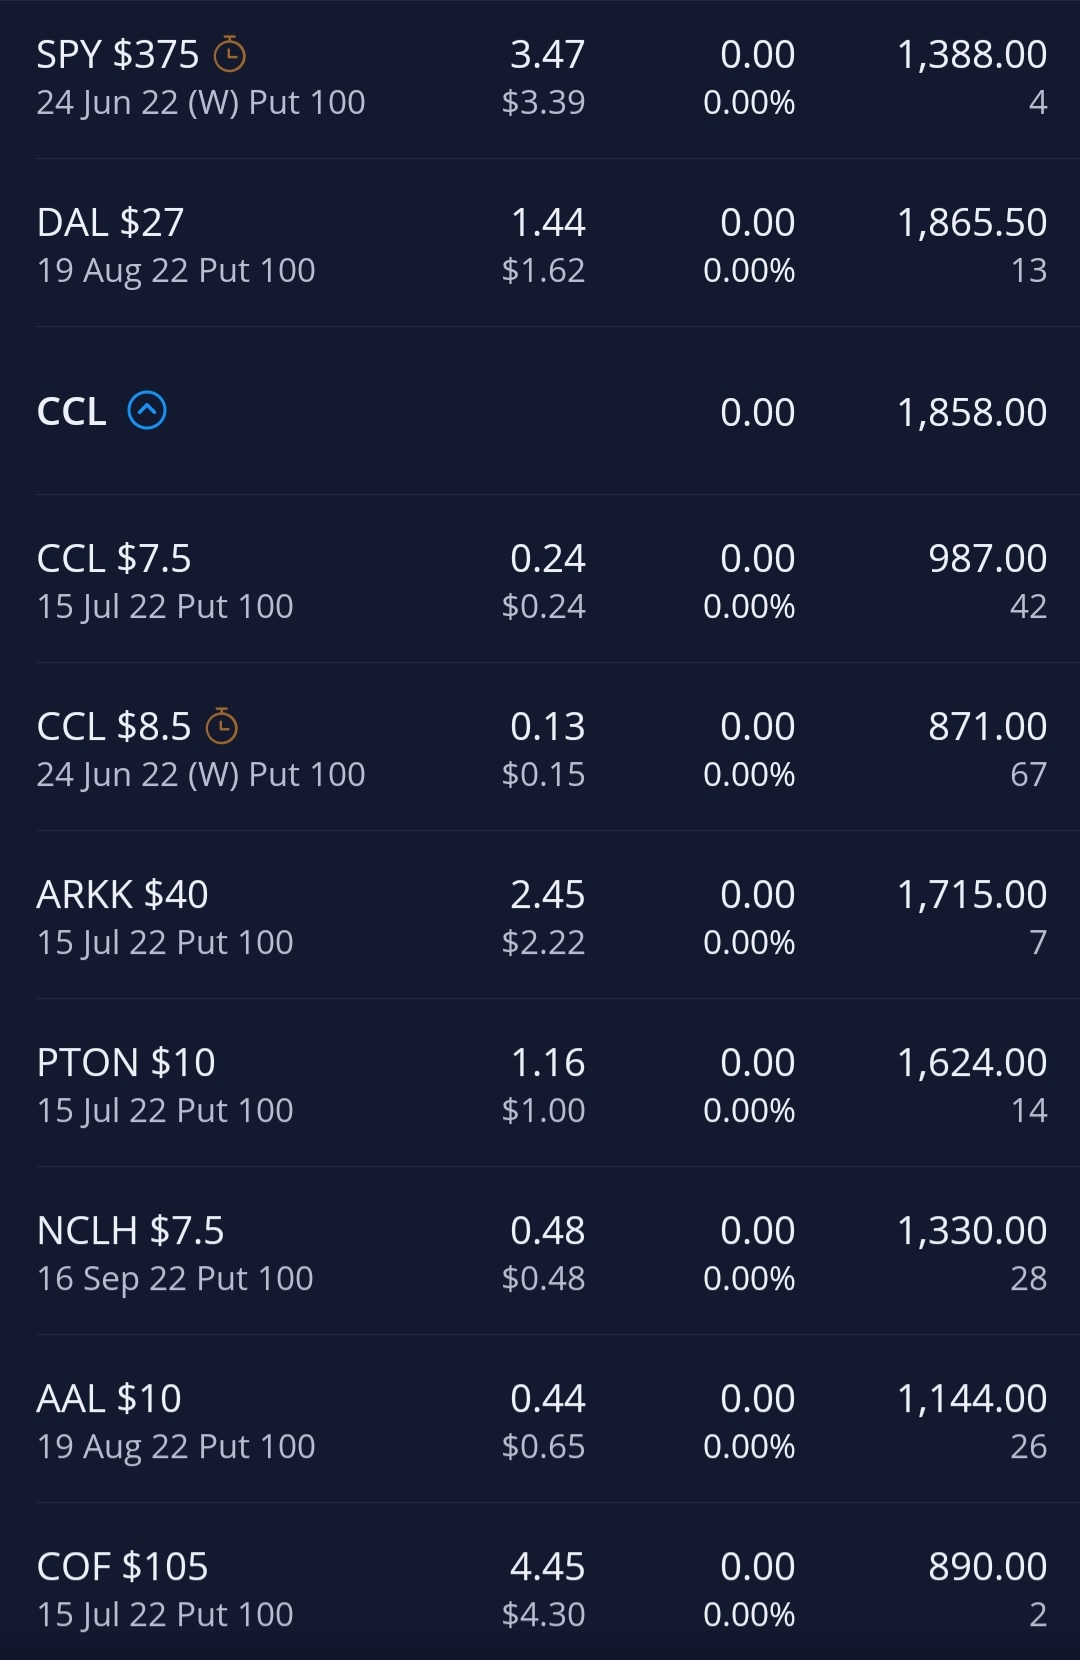Open the ARKK $40 put position
The height and width of the screenshot is (1660, 1080).
point(540,915)
